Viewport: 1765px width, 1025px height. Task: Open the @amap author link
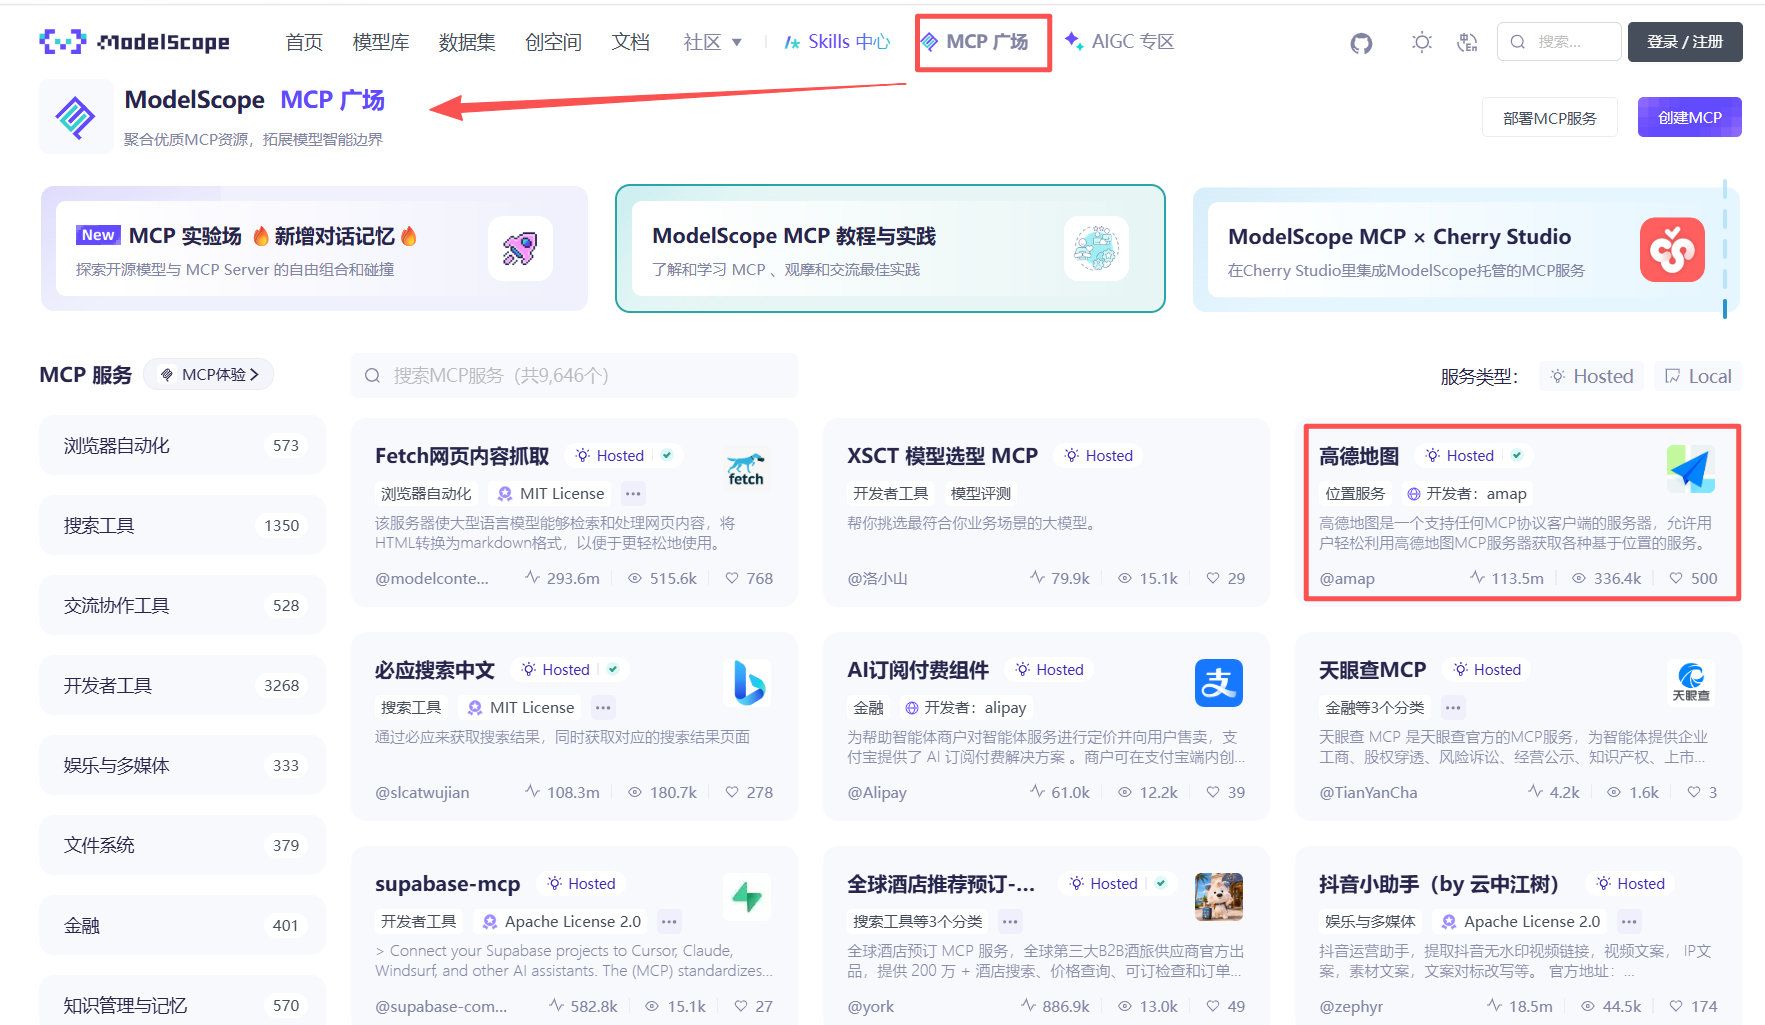[1347, 578]
